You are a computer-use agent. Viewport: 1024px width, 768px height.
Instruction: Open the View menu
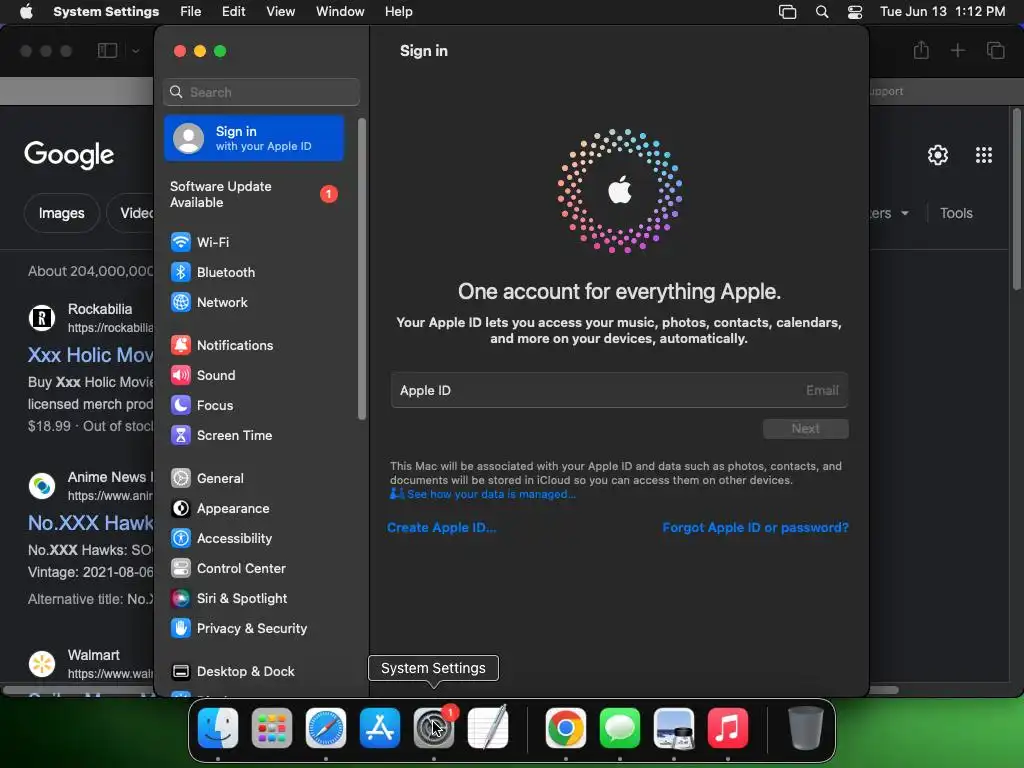[x=281, y=12]
